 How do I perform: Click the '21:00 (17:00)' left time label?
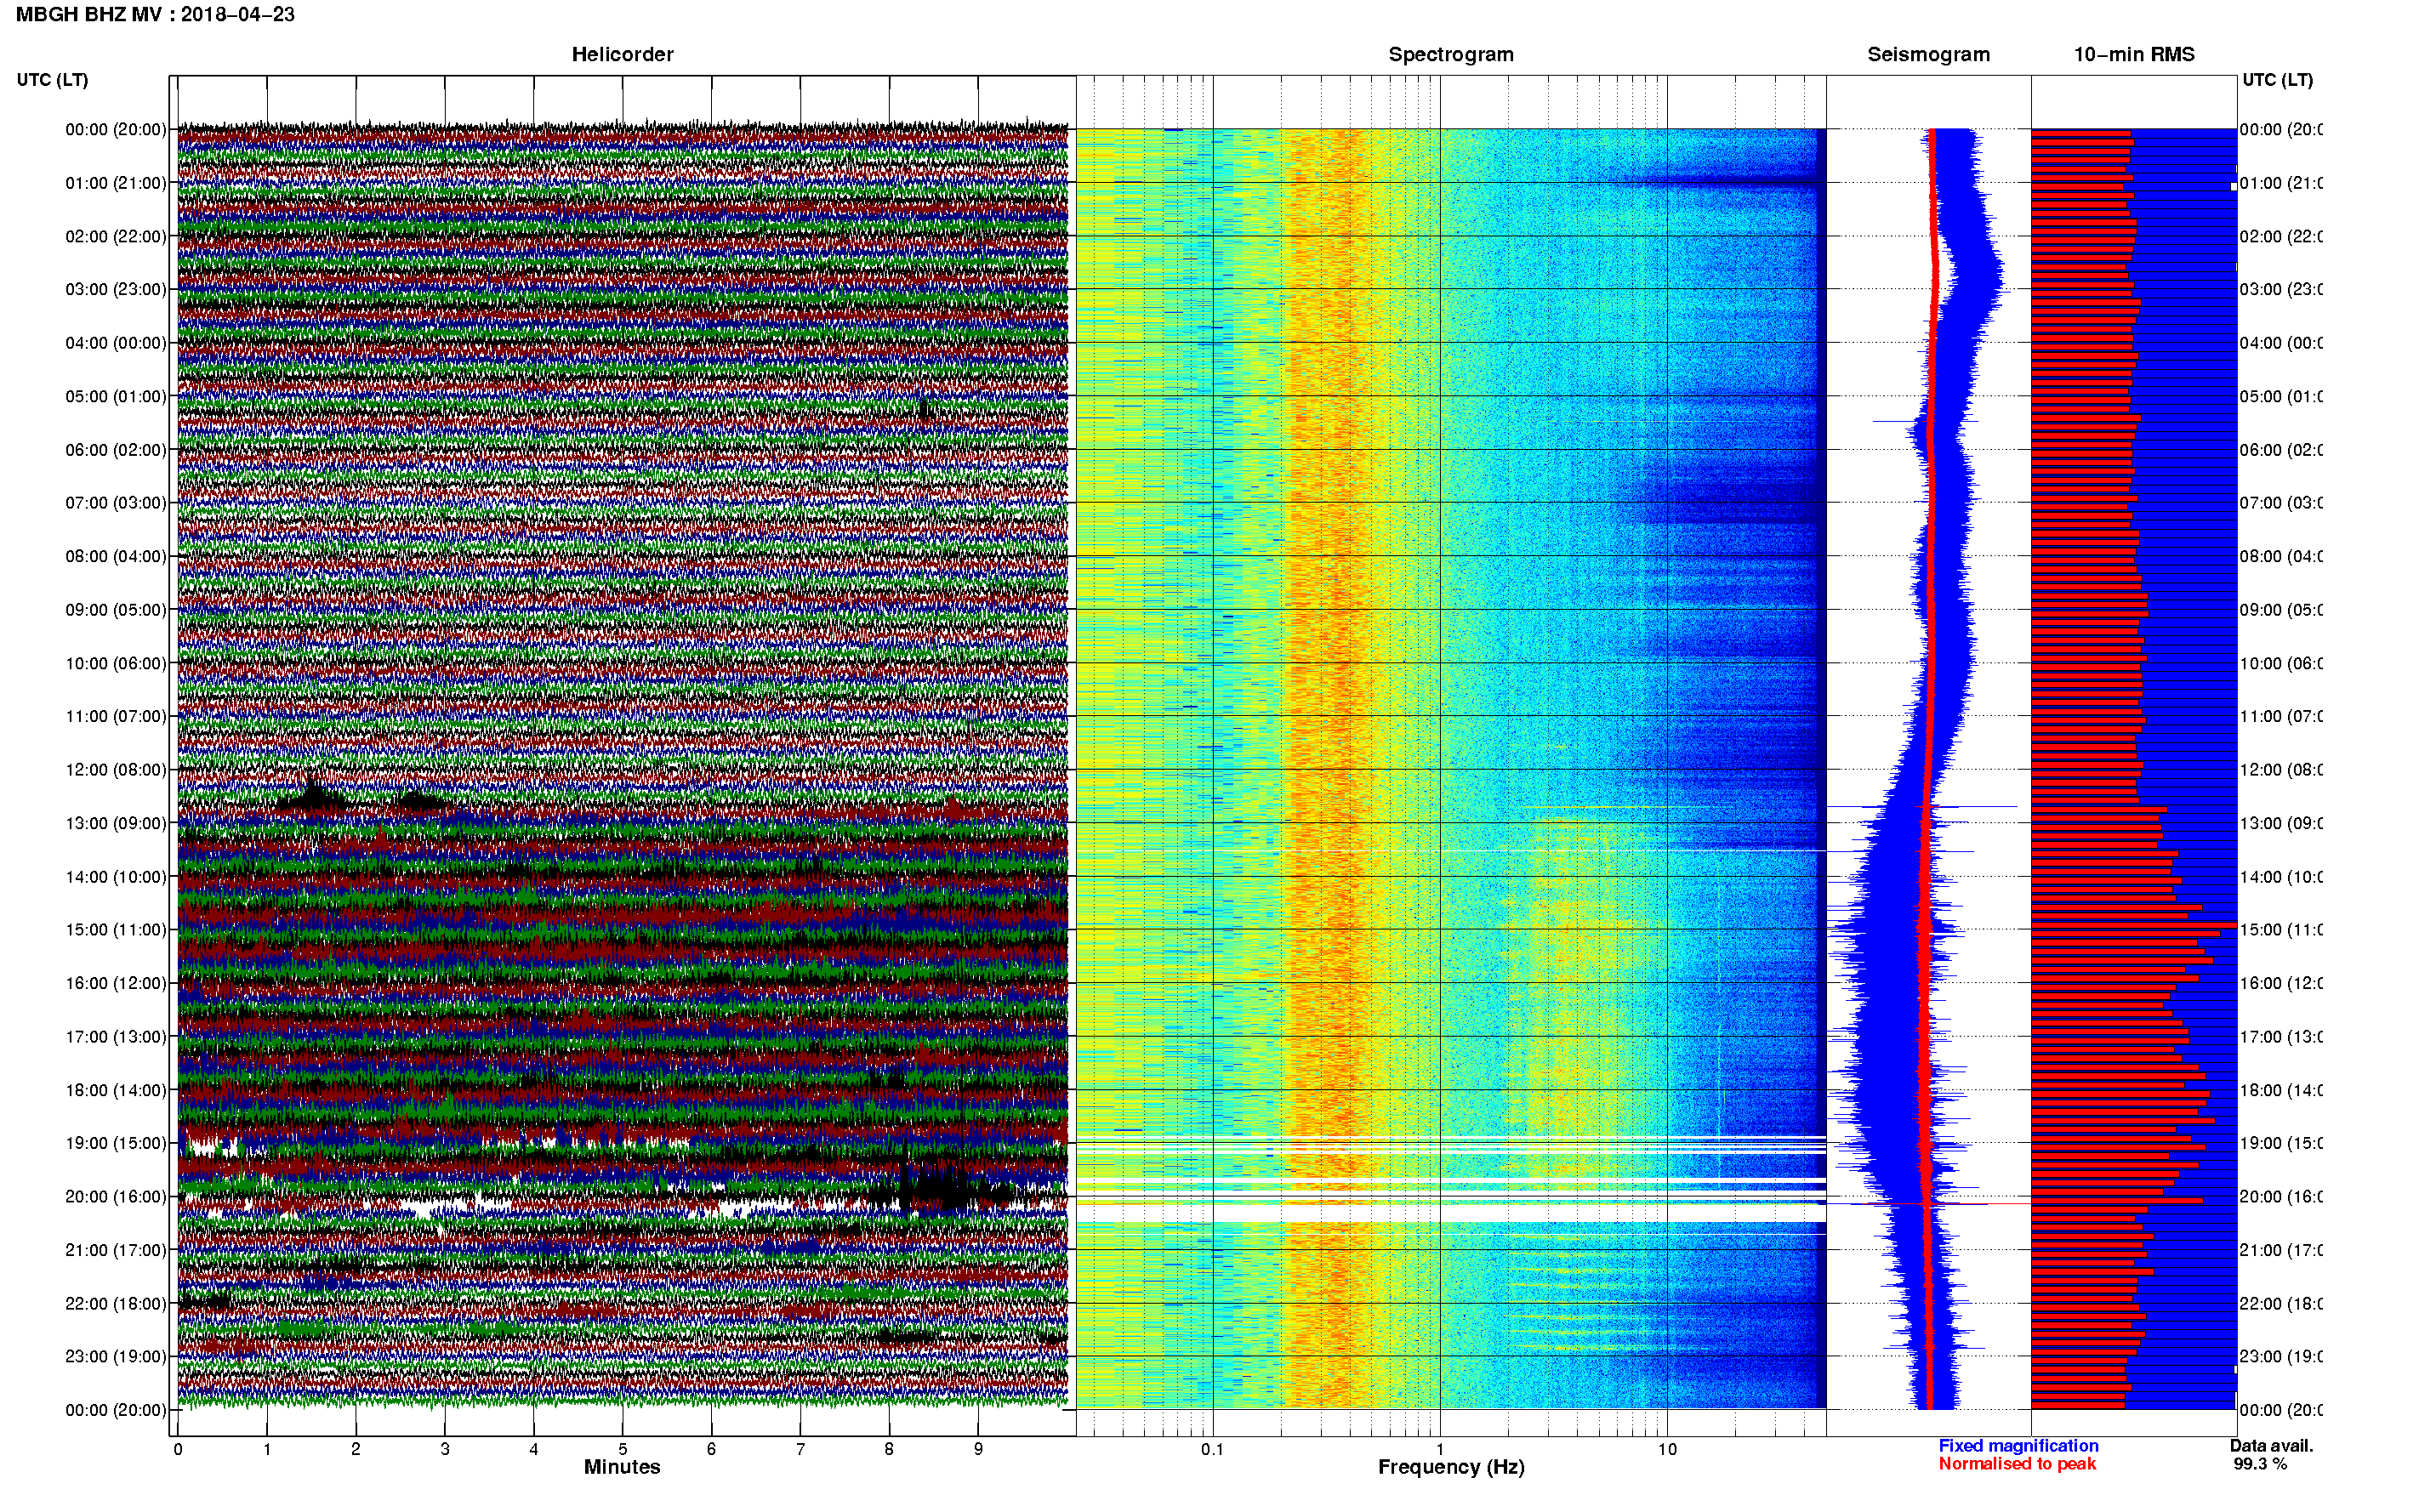116,1250
